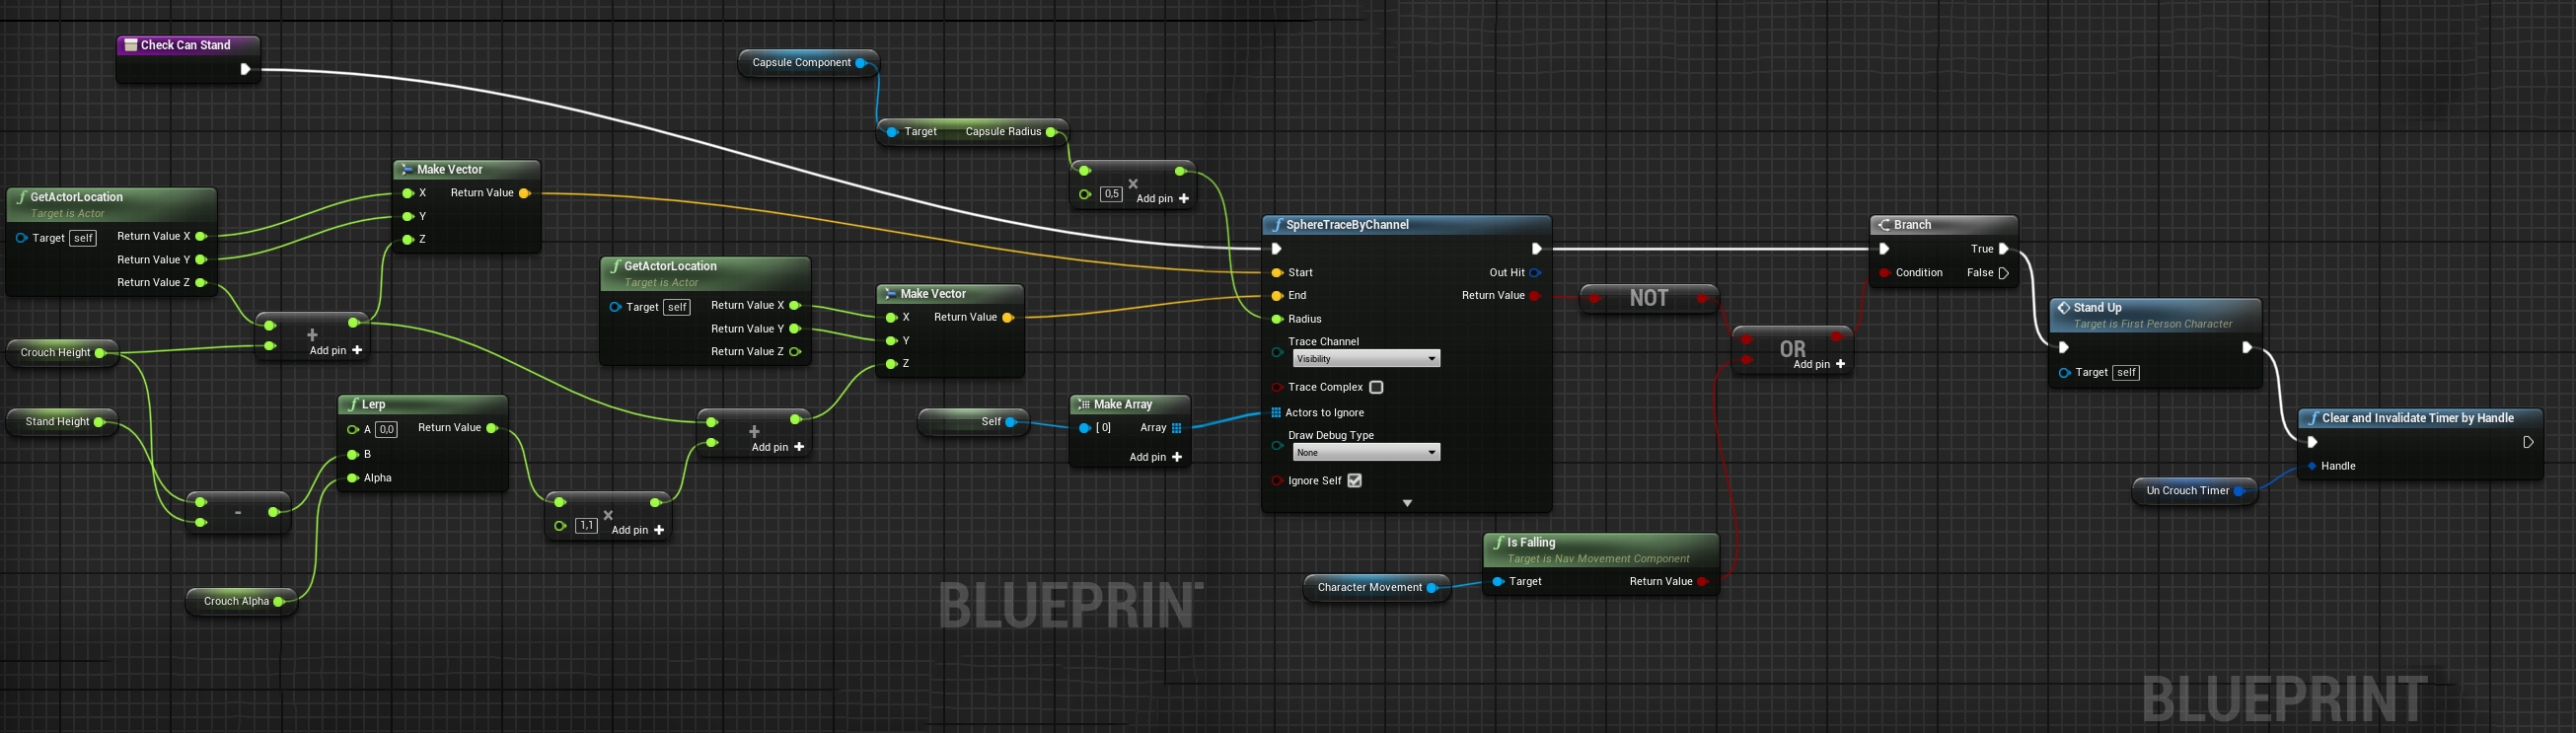The width and height of the screenshot is (2576, 733).
Task: Click the Branch True exec pin
Action: click(x=2003, y=249)
